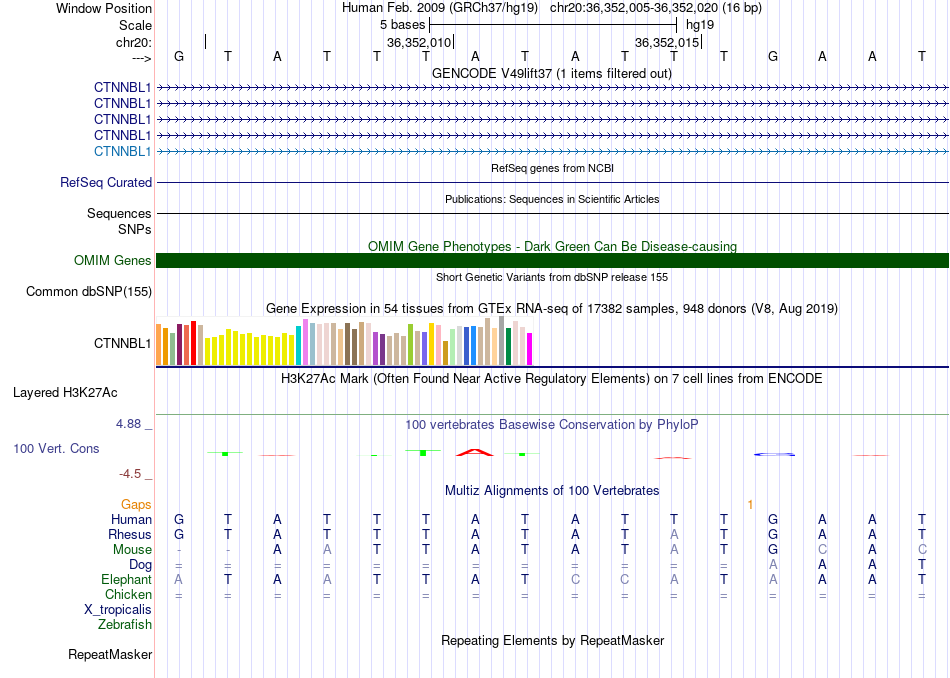
Task: Click the bright red GTEx expression bar
Action: [193, 343]
